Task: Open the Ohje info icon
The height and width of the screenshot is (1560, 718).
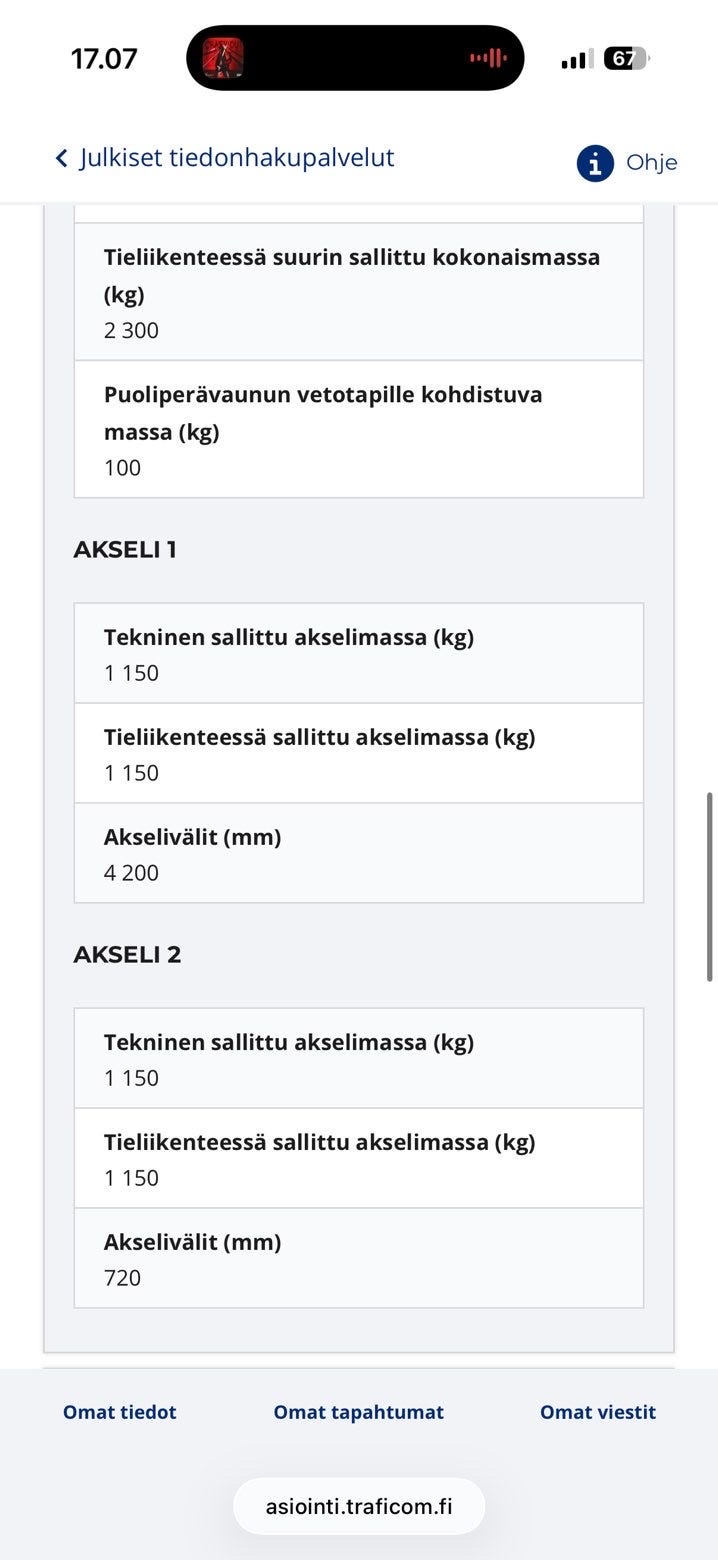Action: [594, 162]
